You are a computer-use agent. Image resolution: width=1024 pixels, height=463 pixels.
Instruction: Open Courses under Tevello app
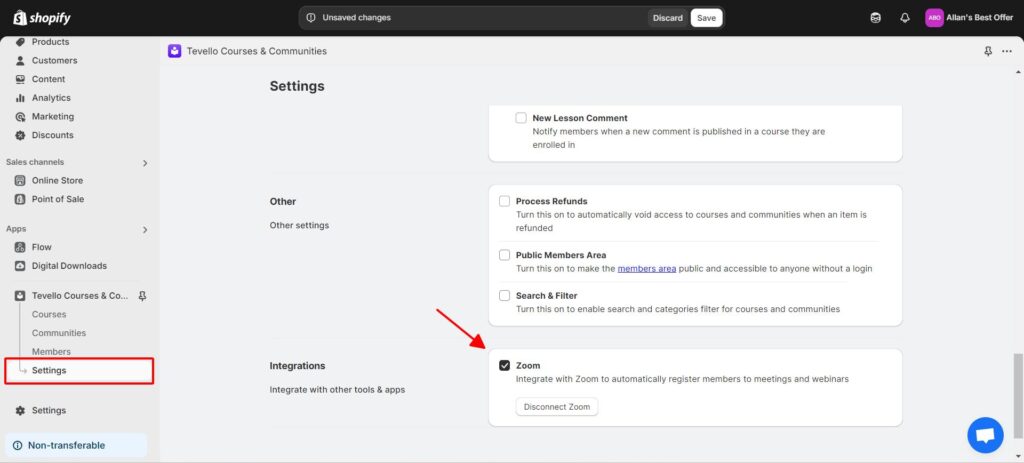point(49,314)
